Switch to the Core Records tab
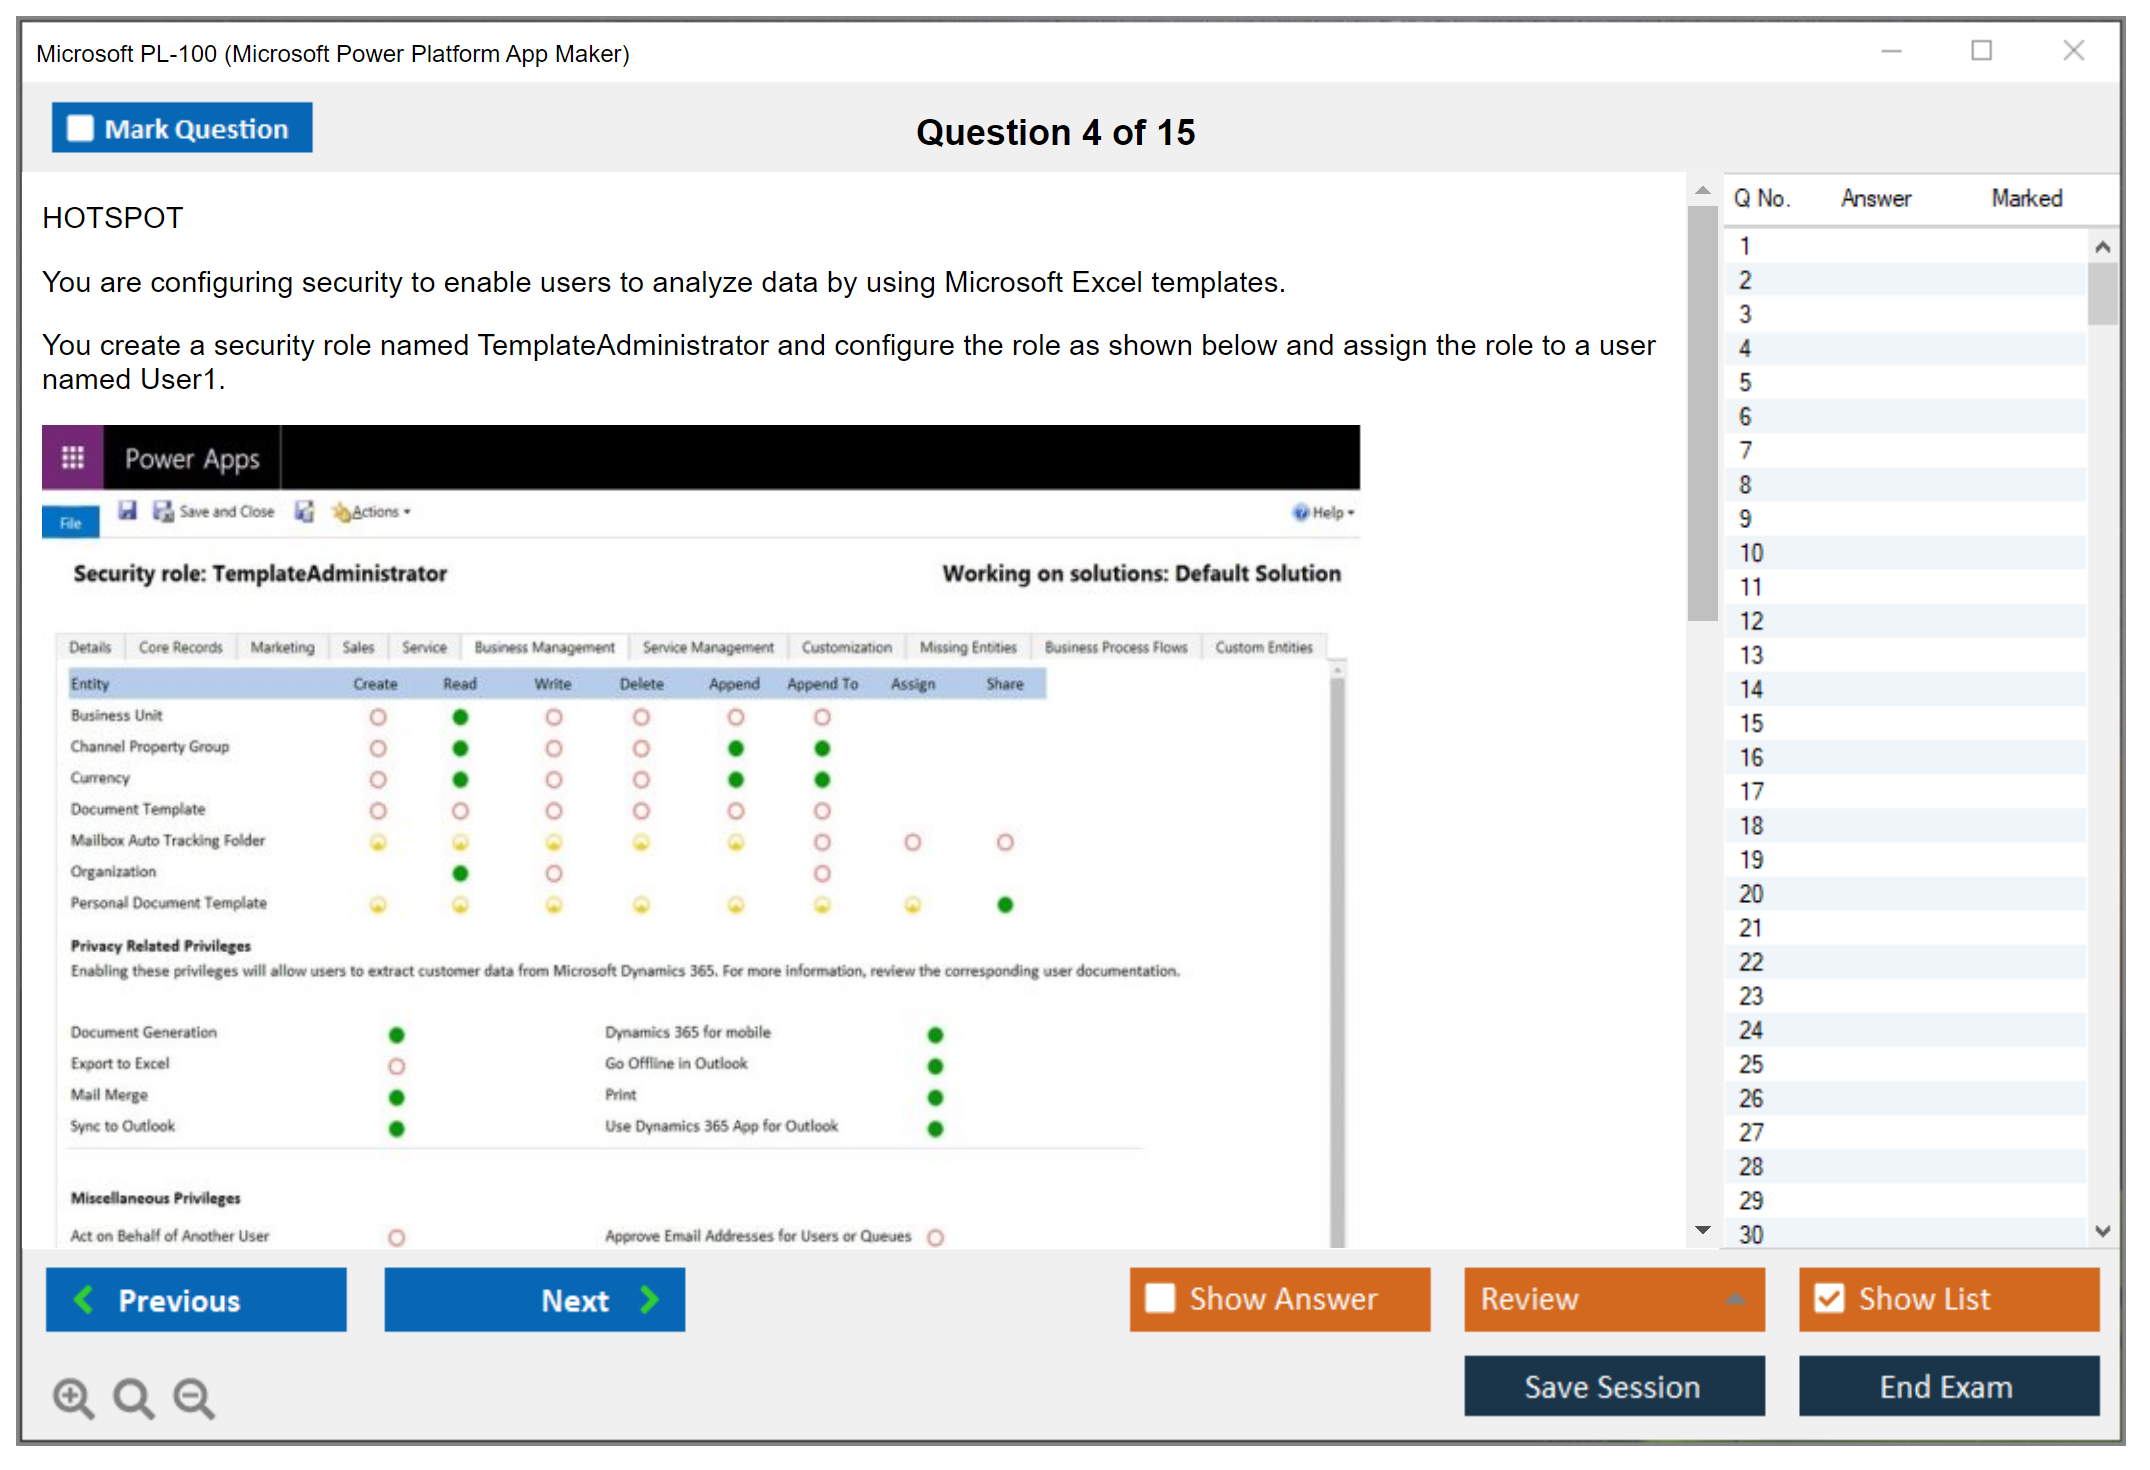This screenshot has height=1470, width=2150. [180, 647]
